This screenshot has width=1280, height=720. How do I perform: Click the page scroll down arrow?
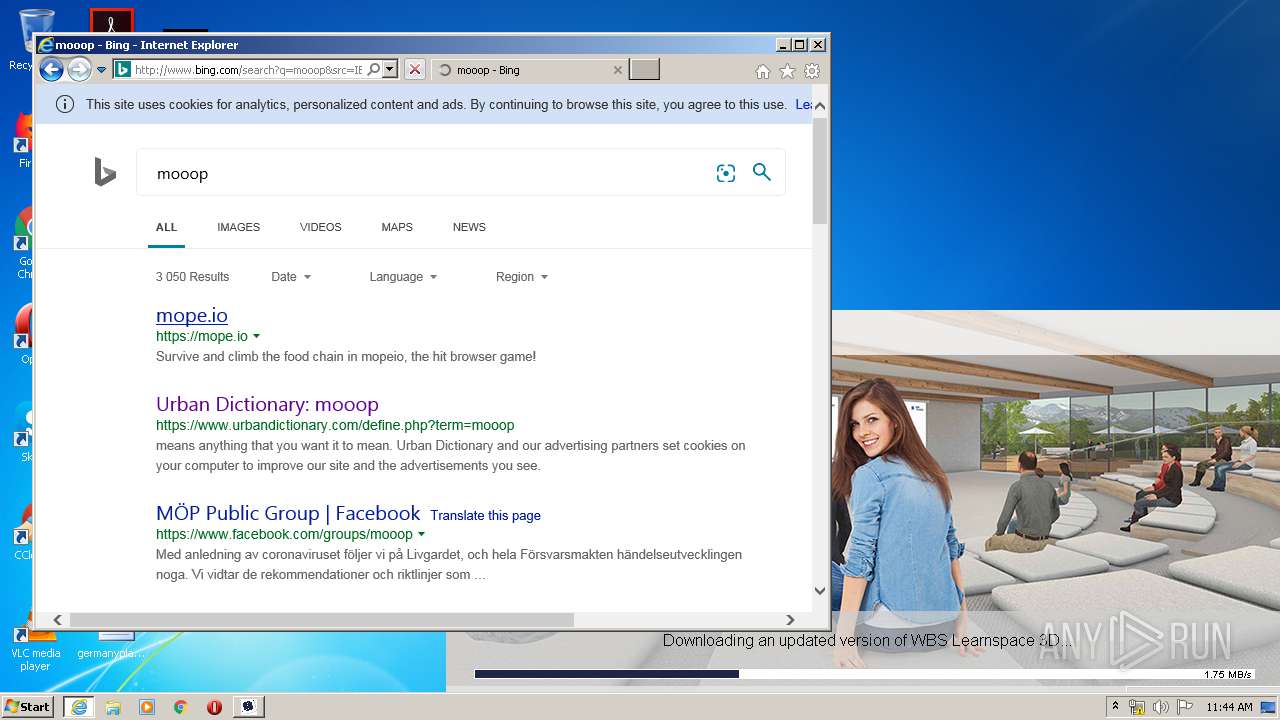pyautogui.click(x=820, y=591)
